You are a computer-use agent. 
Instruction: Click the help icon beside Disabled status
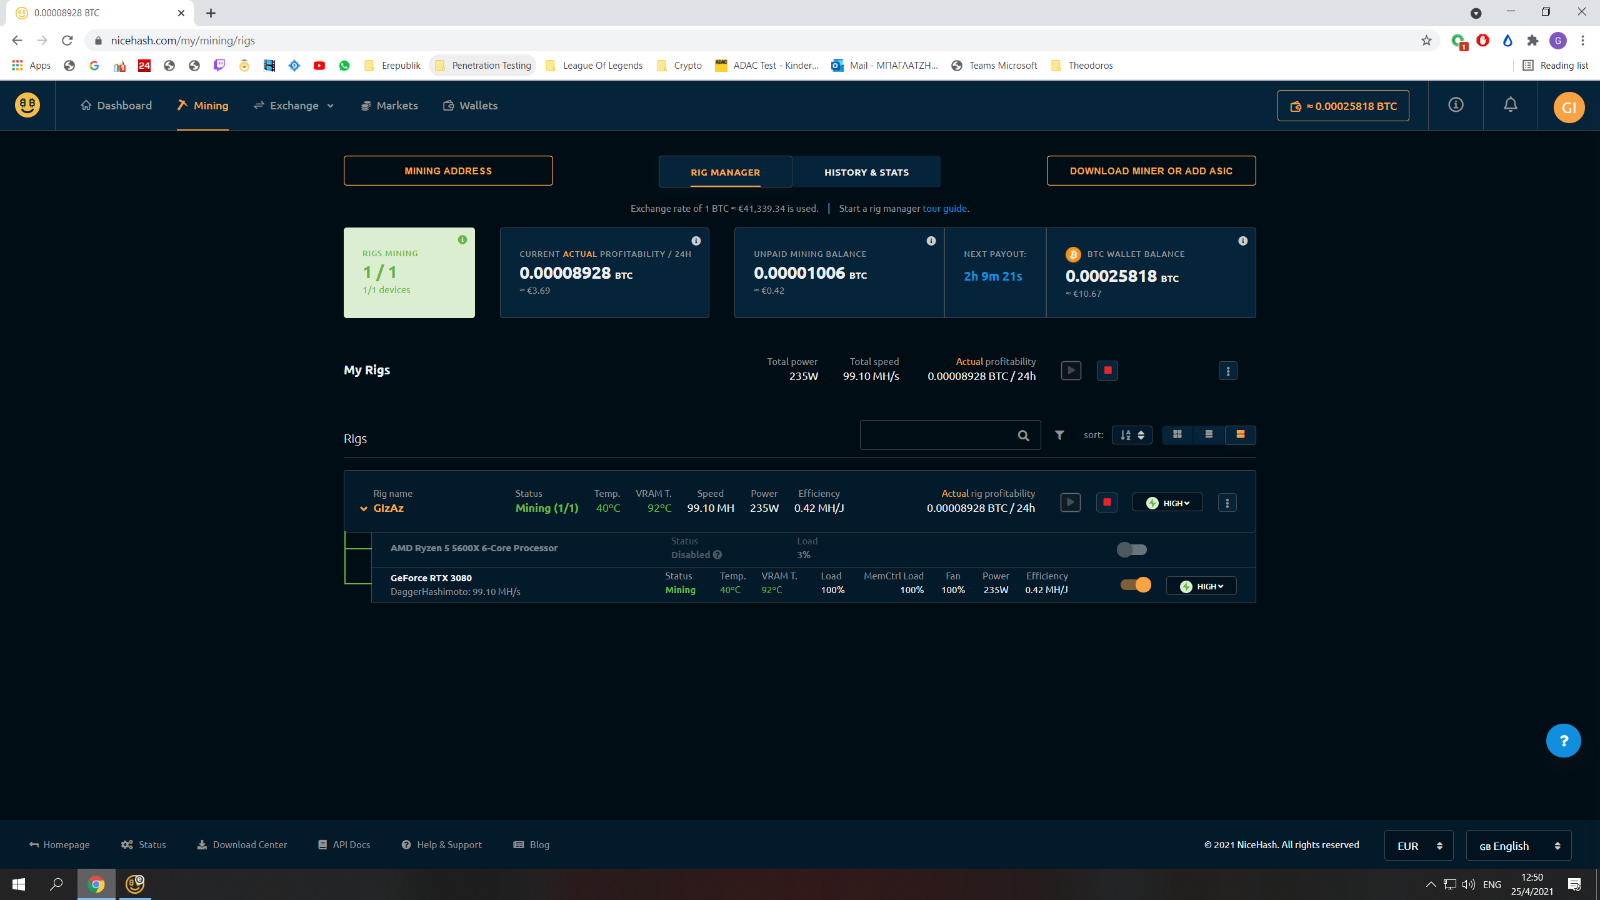[717, 555]
